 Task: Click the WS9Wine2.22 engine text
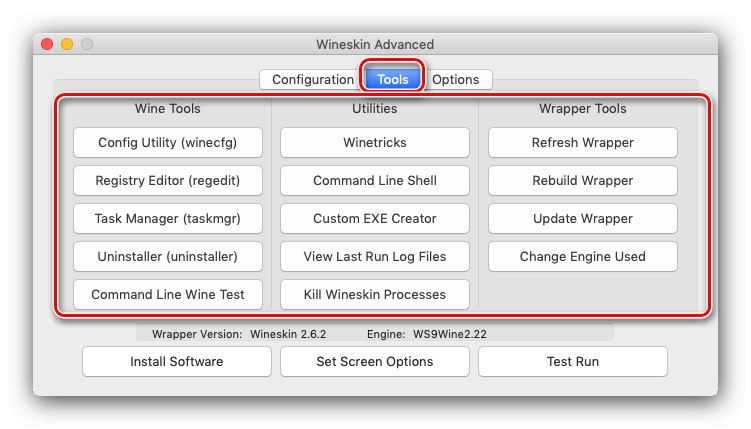click(450, 334)
